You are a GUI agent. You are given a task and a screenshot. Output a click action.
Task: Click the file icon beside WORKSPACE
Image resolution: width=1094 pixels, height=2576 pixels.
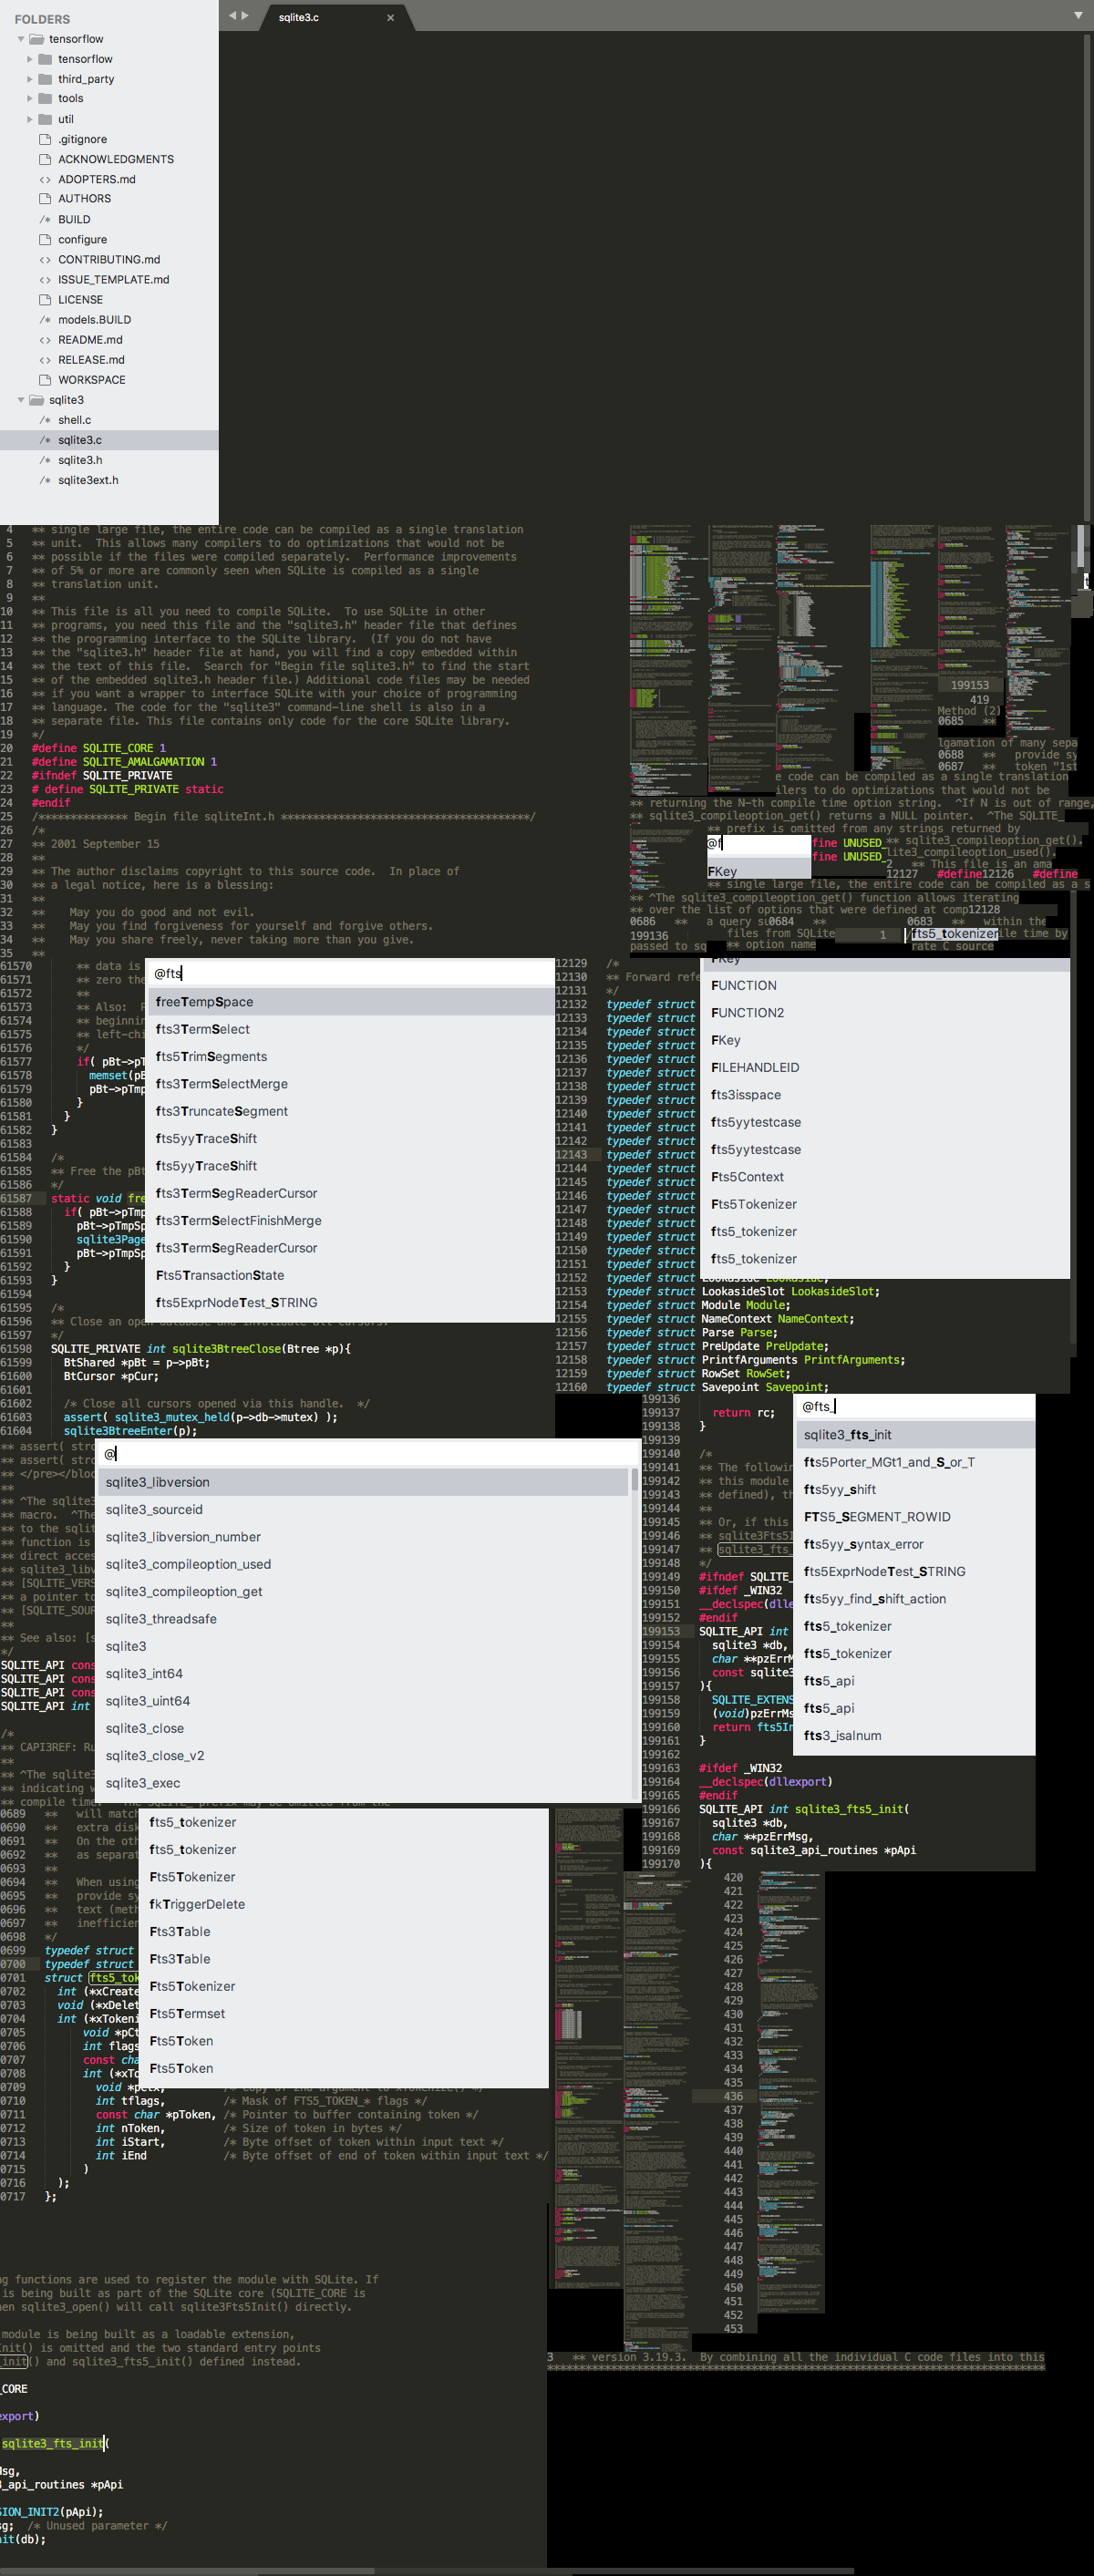[45, 380]
